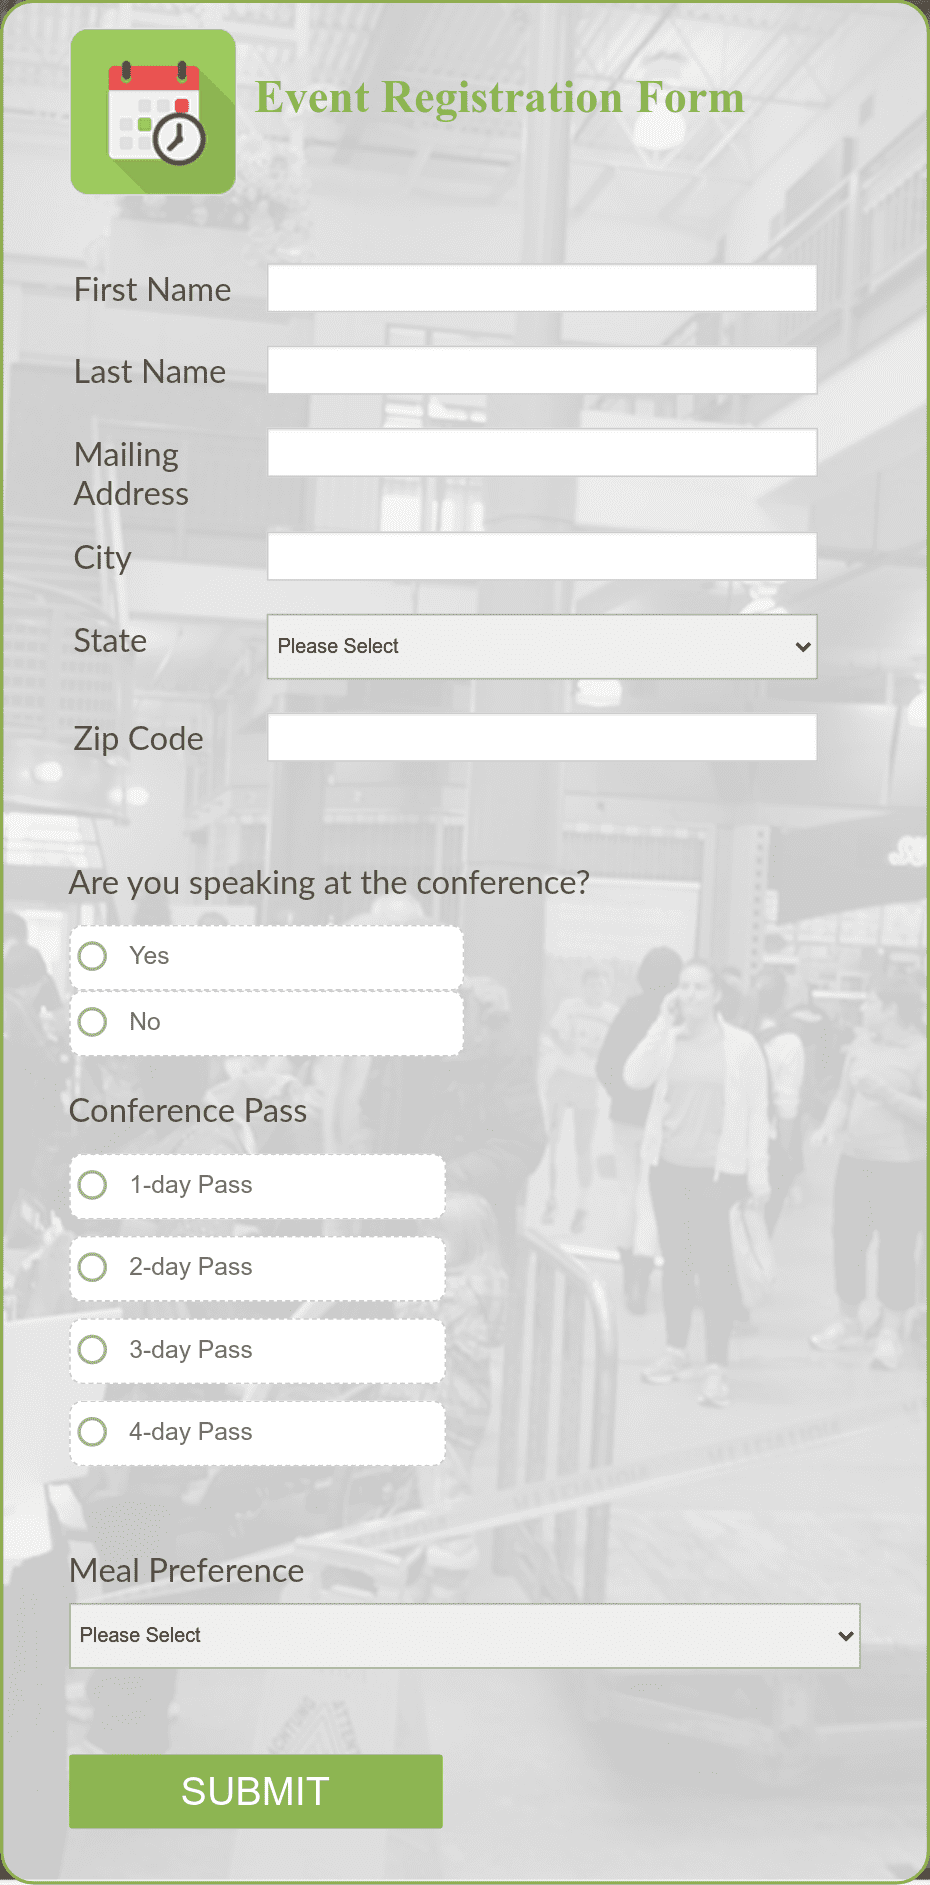The image size is (930, 1885).
Task: Open the Meal Preference dropdown
Action: (464, 1636)
